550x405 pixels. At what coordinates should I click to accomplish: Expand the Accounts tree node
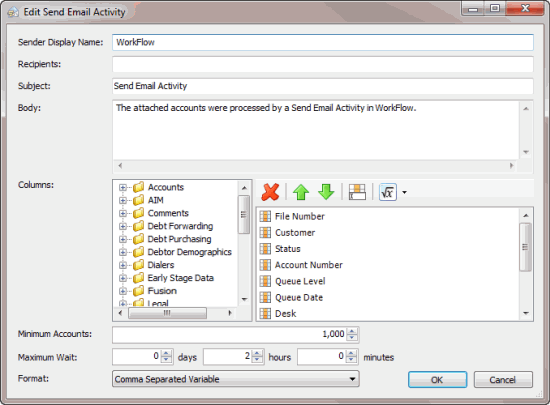coord(122,188)
